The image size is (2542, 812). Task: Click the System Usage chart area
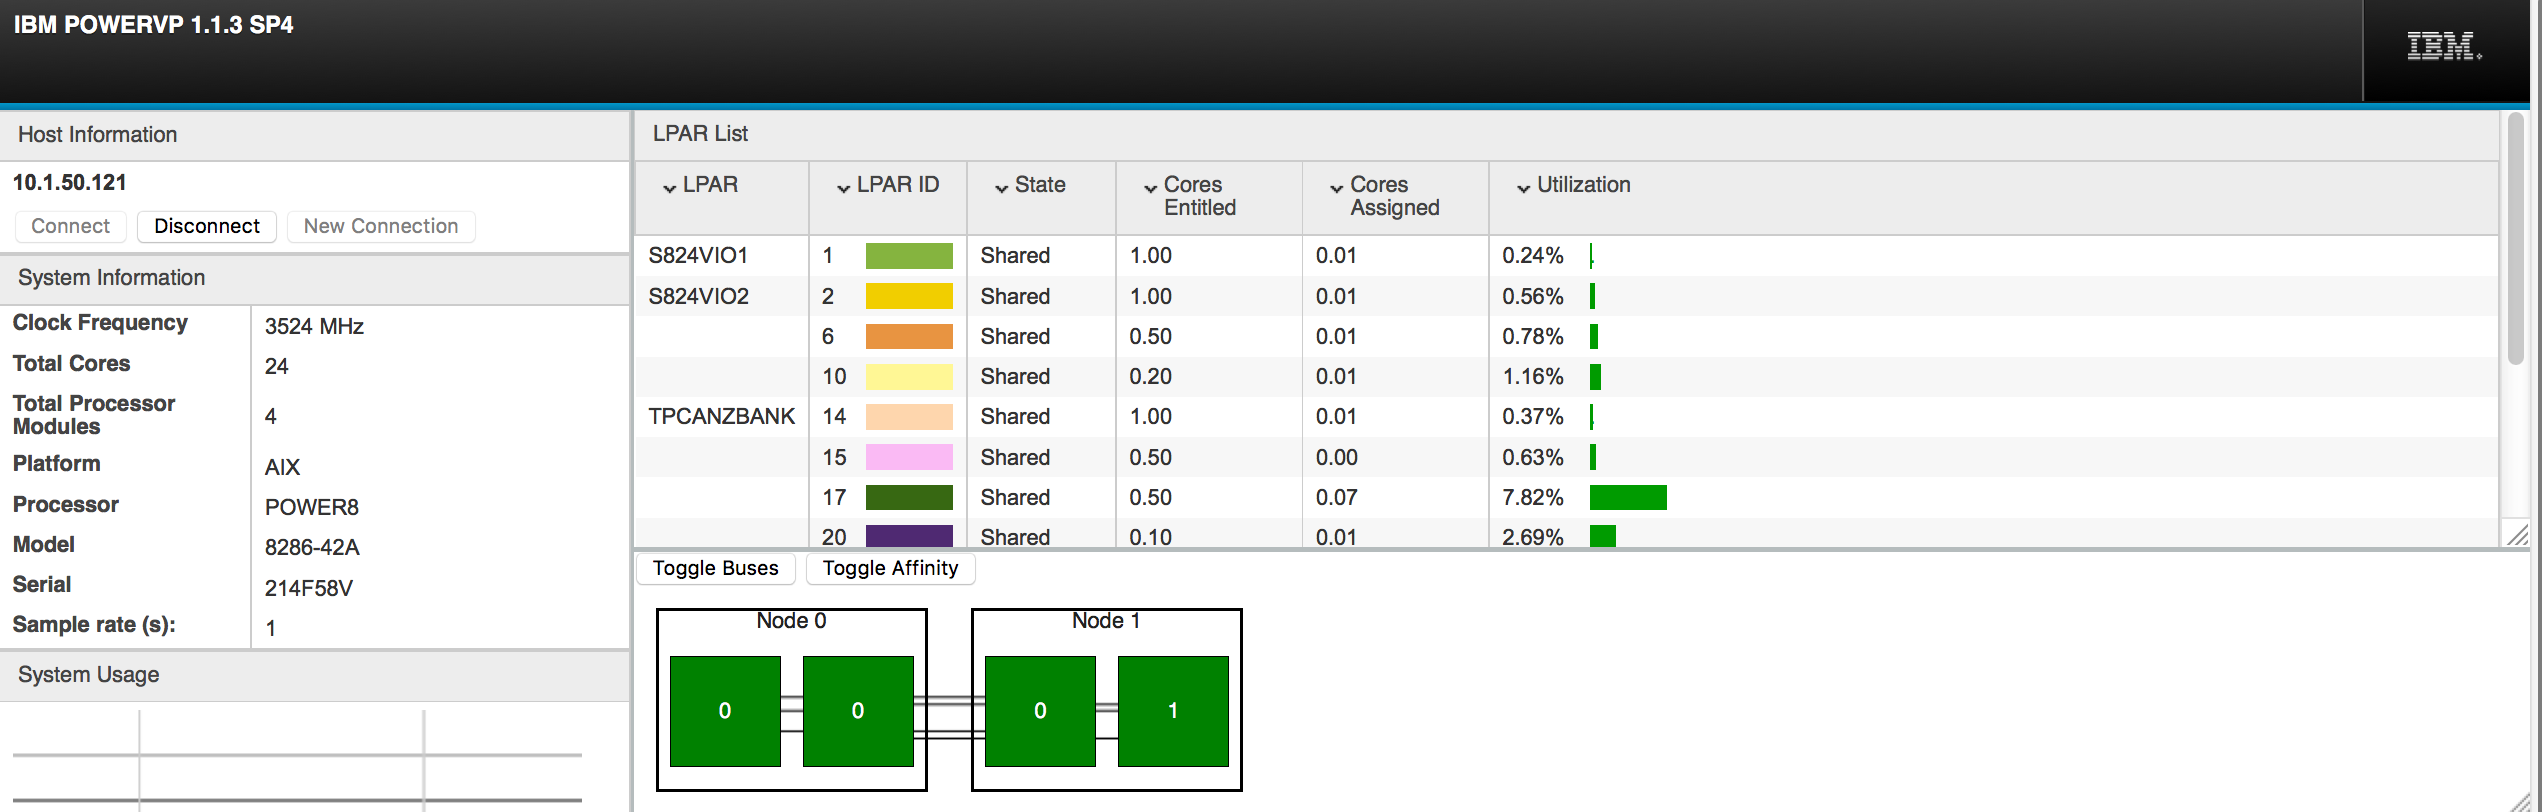pyautogui.click(x=297, y=760)
